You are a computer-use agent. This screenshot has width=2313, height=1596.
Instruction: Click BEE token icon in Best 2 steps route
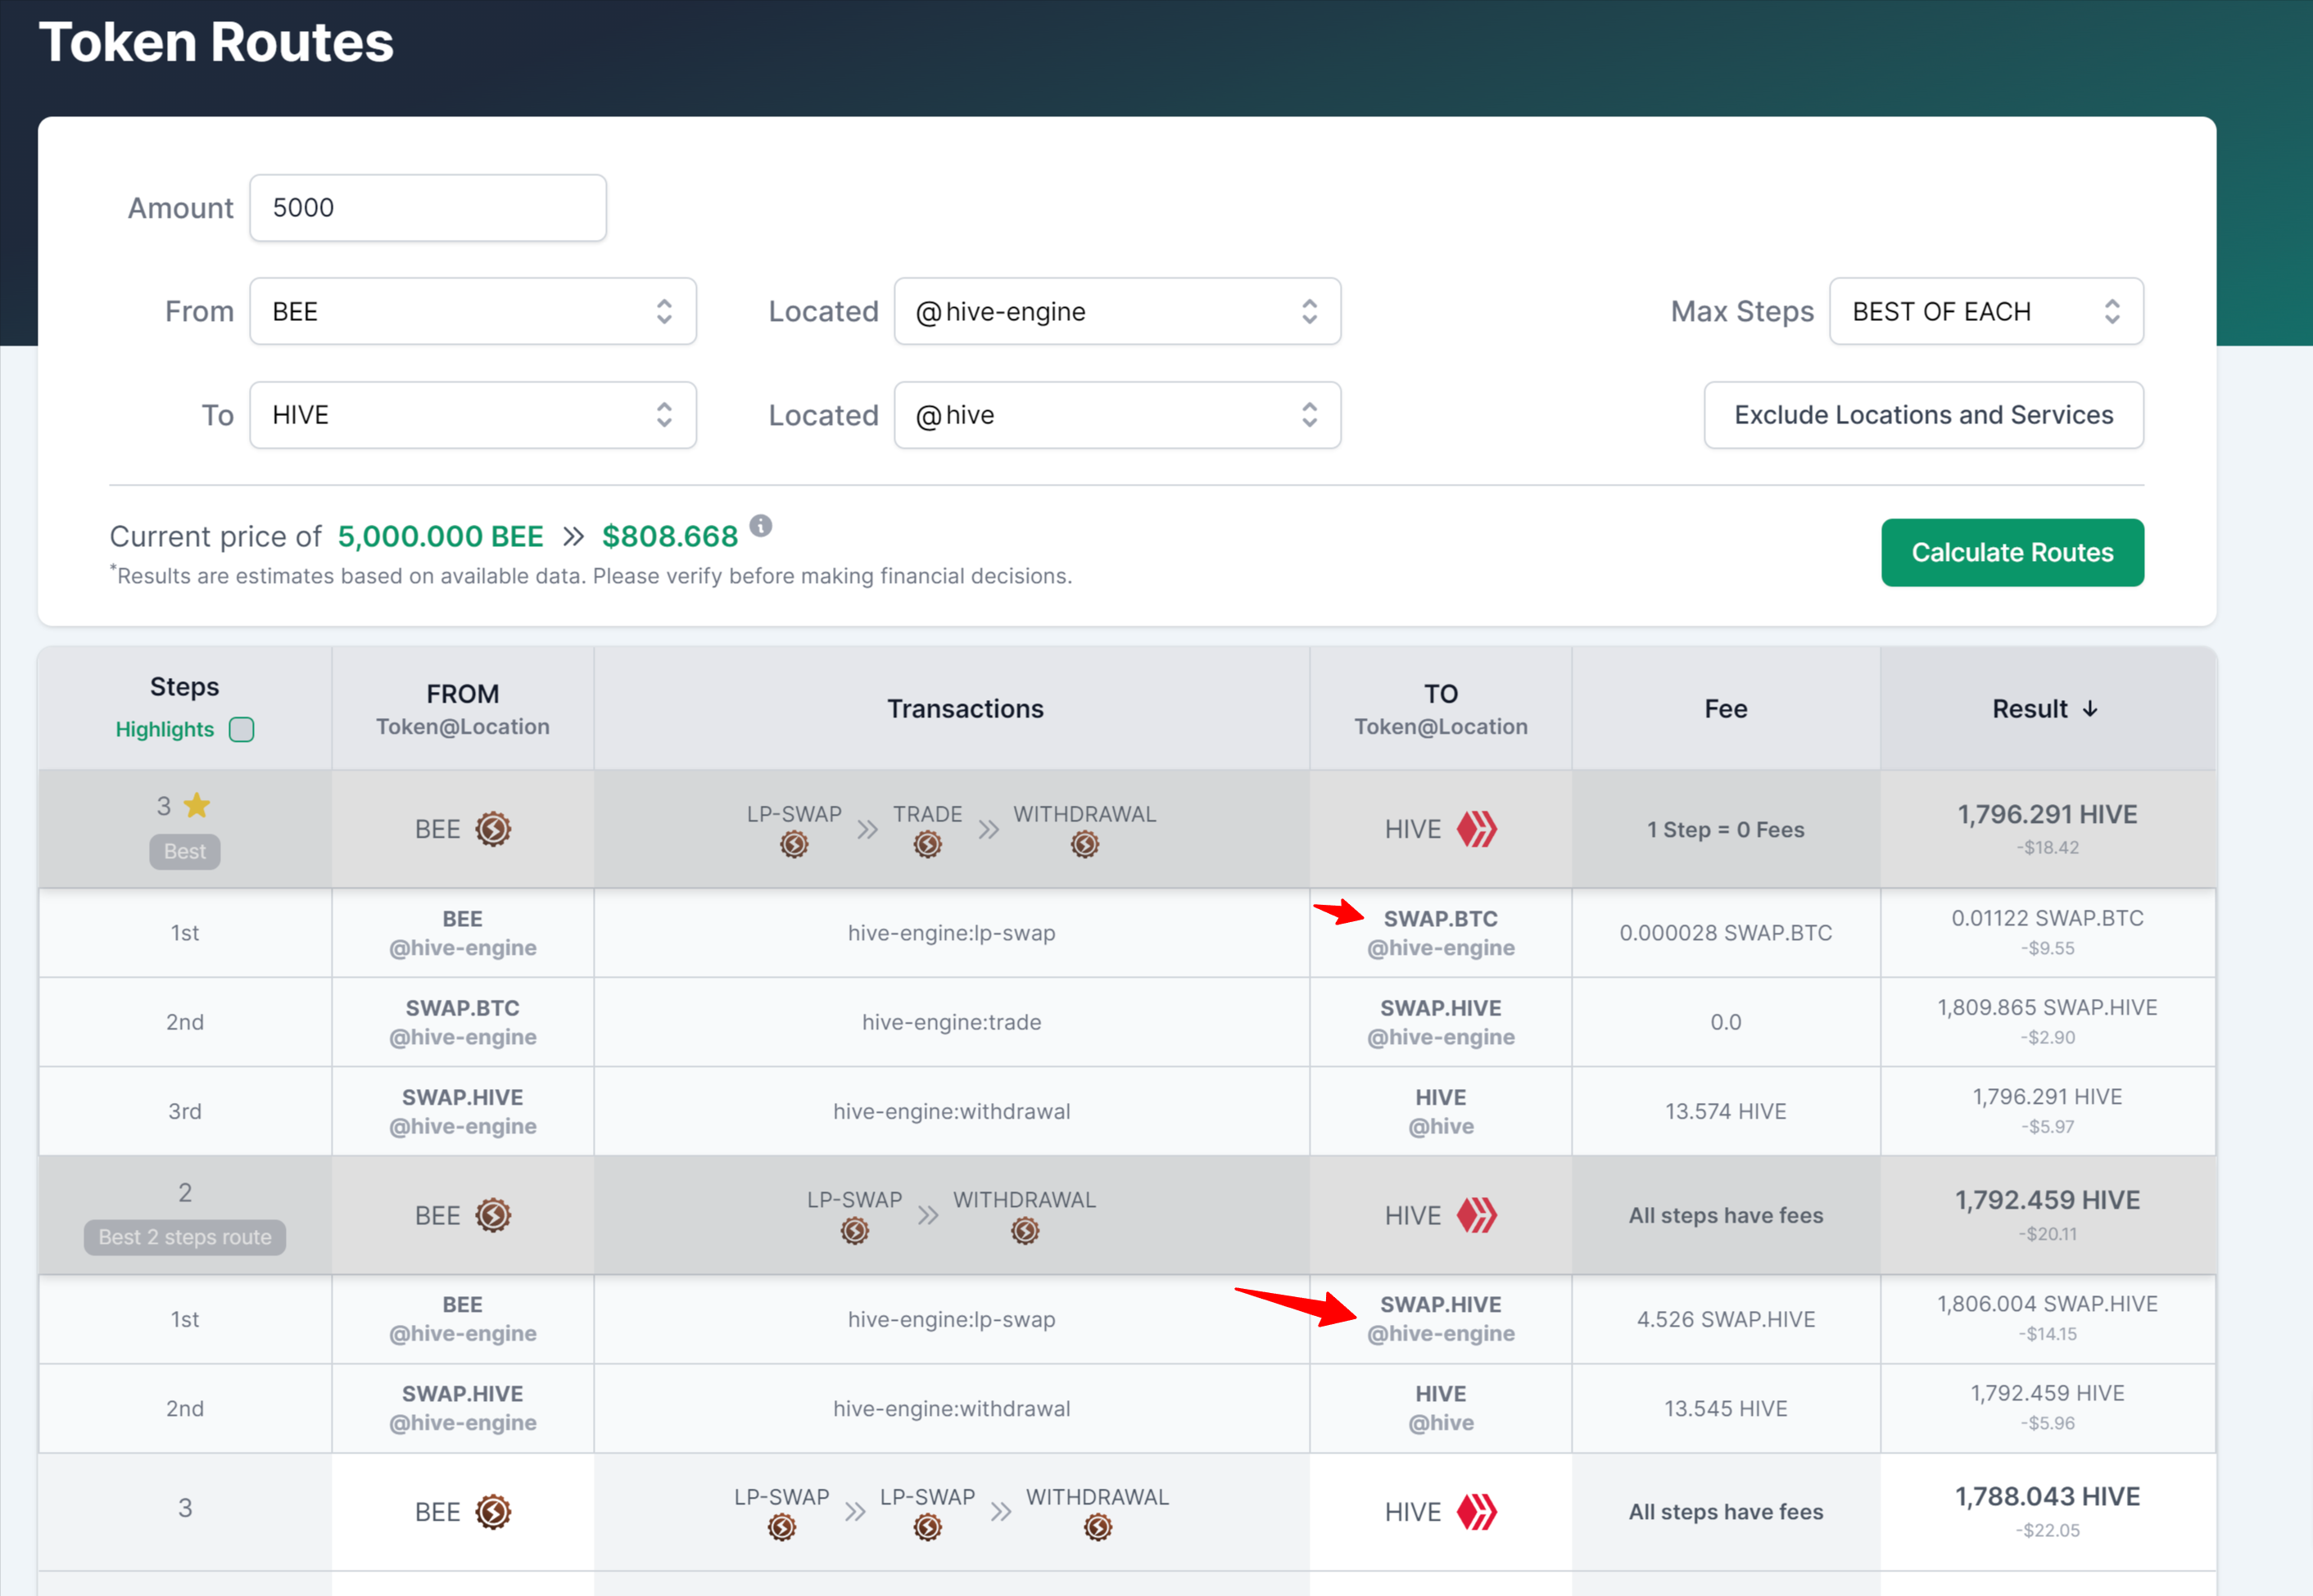point(493,1215)
